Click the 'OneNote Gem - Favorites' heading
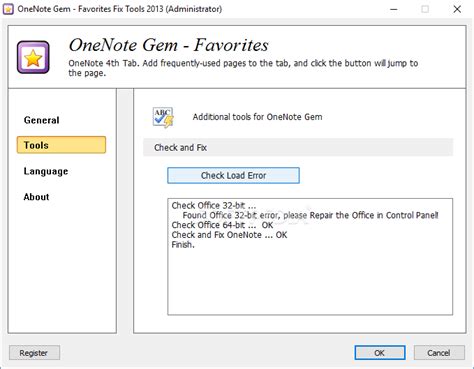474x369 pixels. pos(168,45)
